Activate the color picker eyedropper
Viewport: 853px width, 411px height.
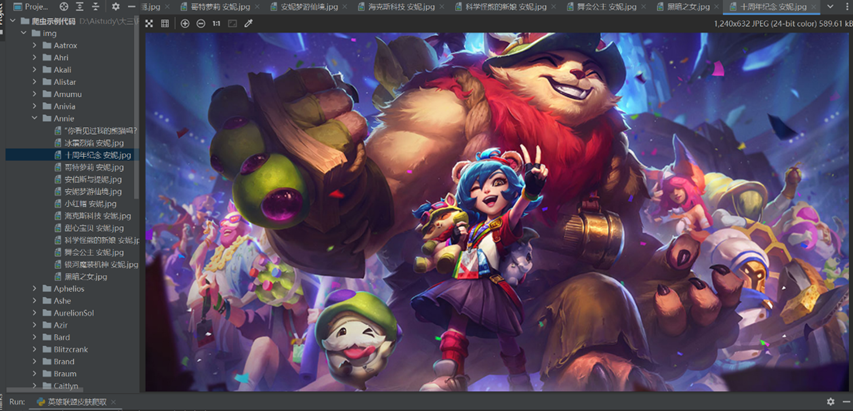coord(249,24)
